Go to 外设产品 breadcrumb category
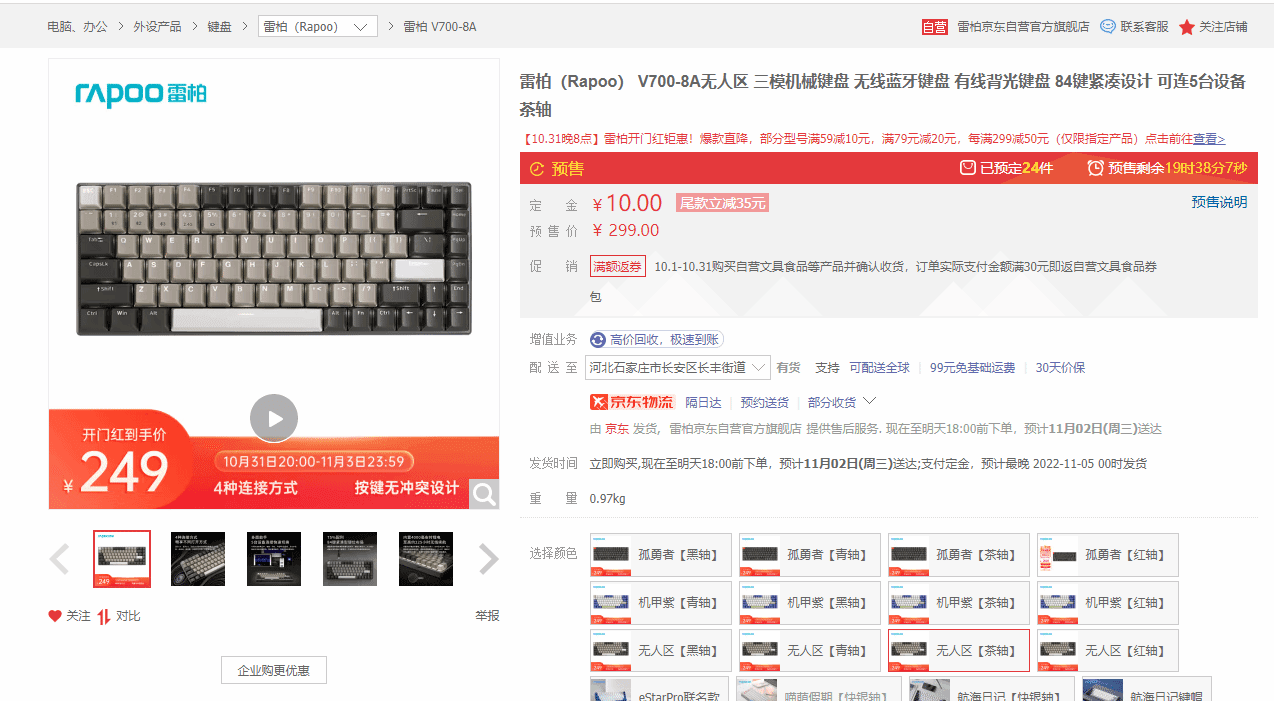This screenshot has width=1274, height=701. pyautogui.click(x=158, y=27)
